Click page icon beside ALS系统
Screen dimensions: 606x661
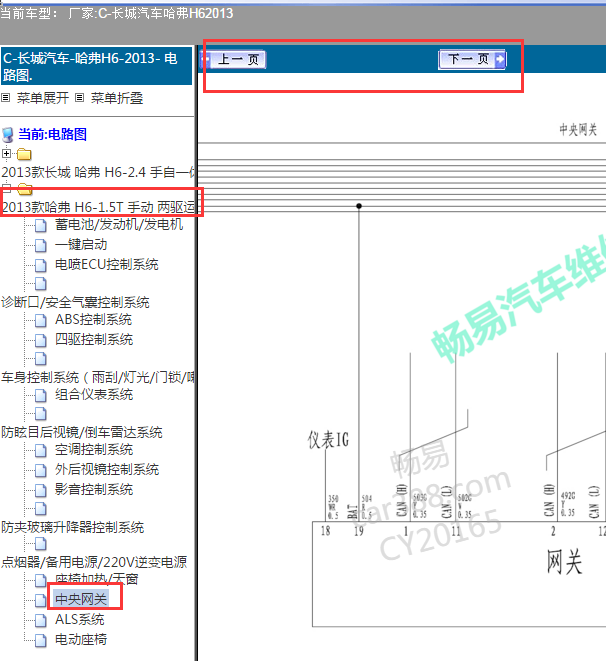(40, 620)
